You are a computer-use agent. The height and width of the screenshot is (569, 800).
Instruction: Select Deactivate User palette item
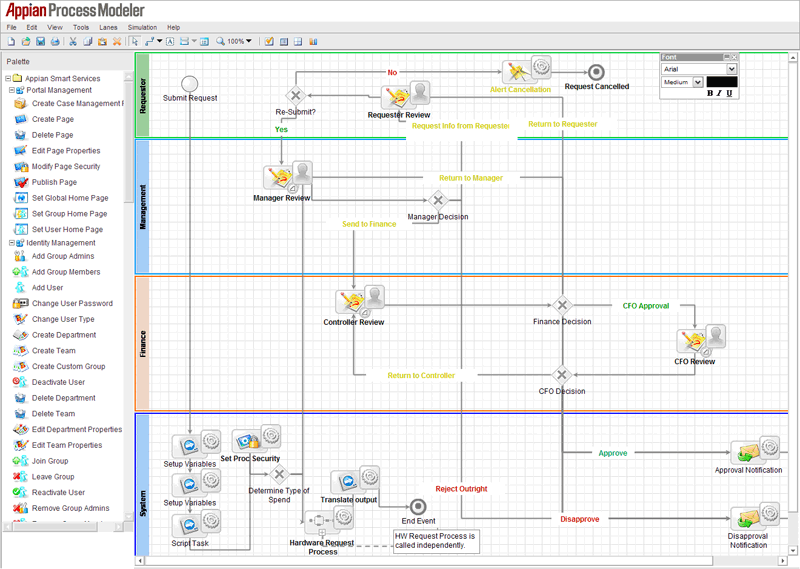click(49, 382)
